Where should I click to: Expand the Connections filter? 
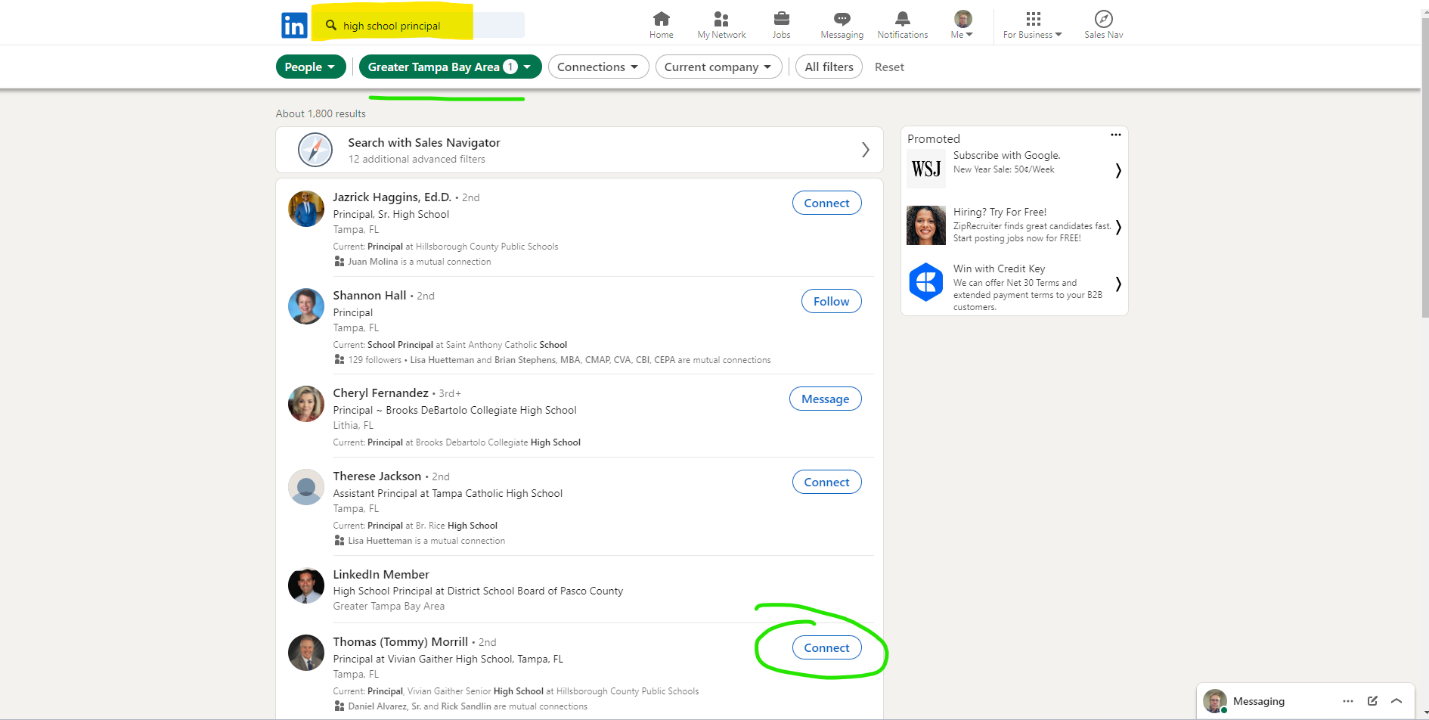tap(599, 67)
